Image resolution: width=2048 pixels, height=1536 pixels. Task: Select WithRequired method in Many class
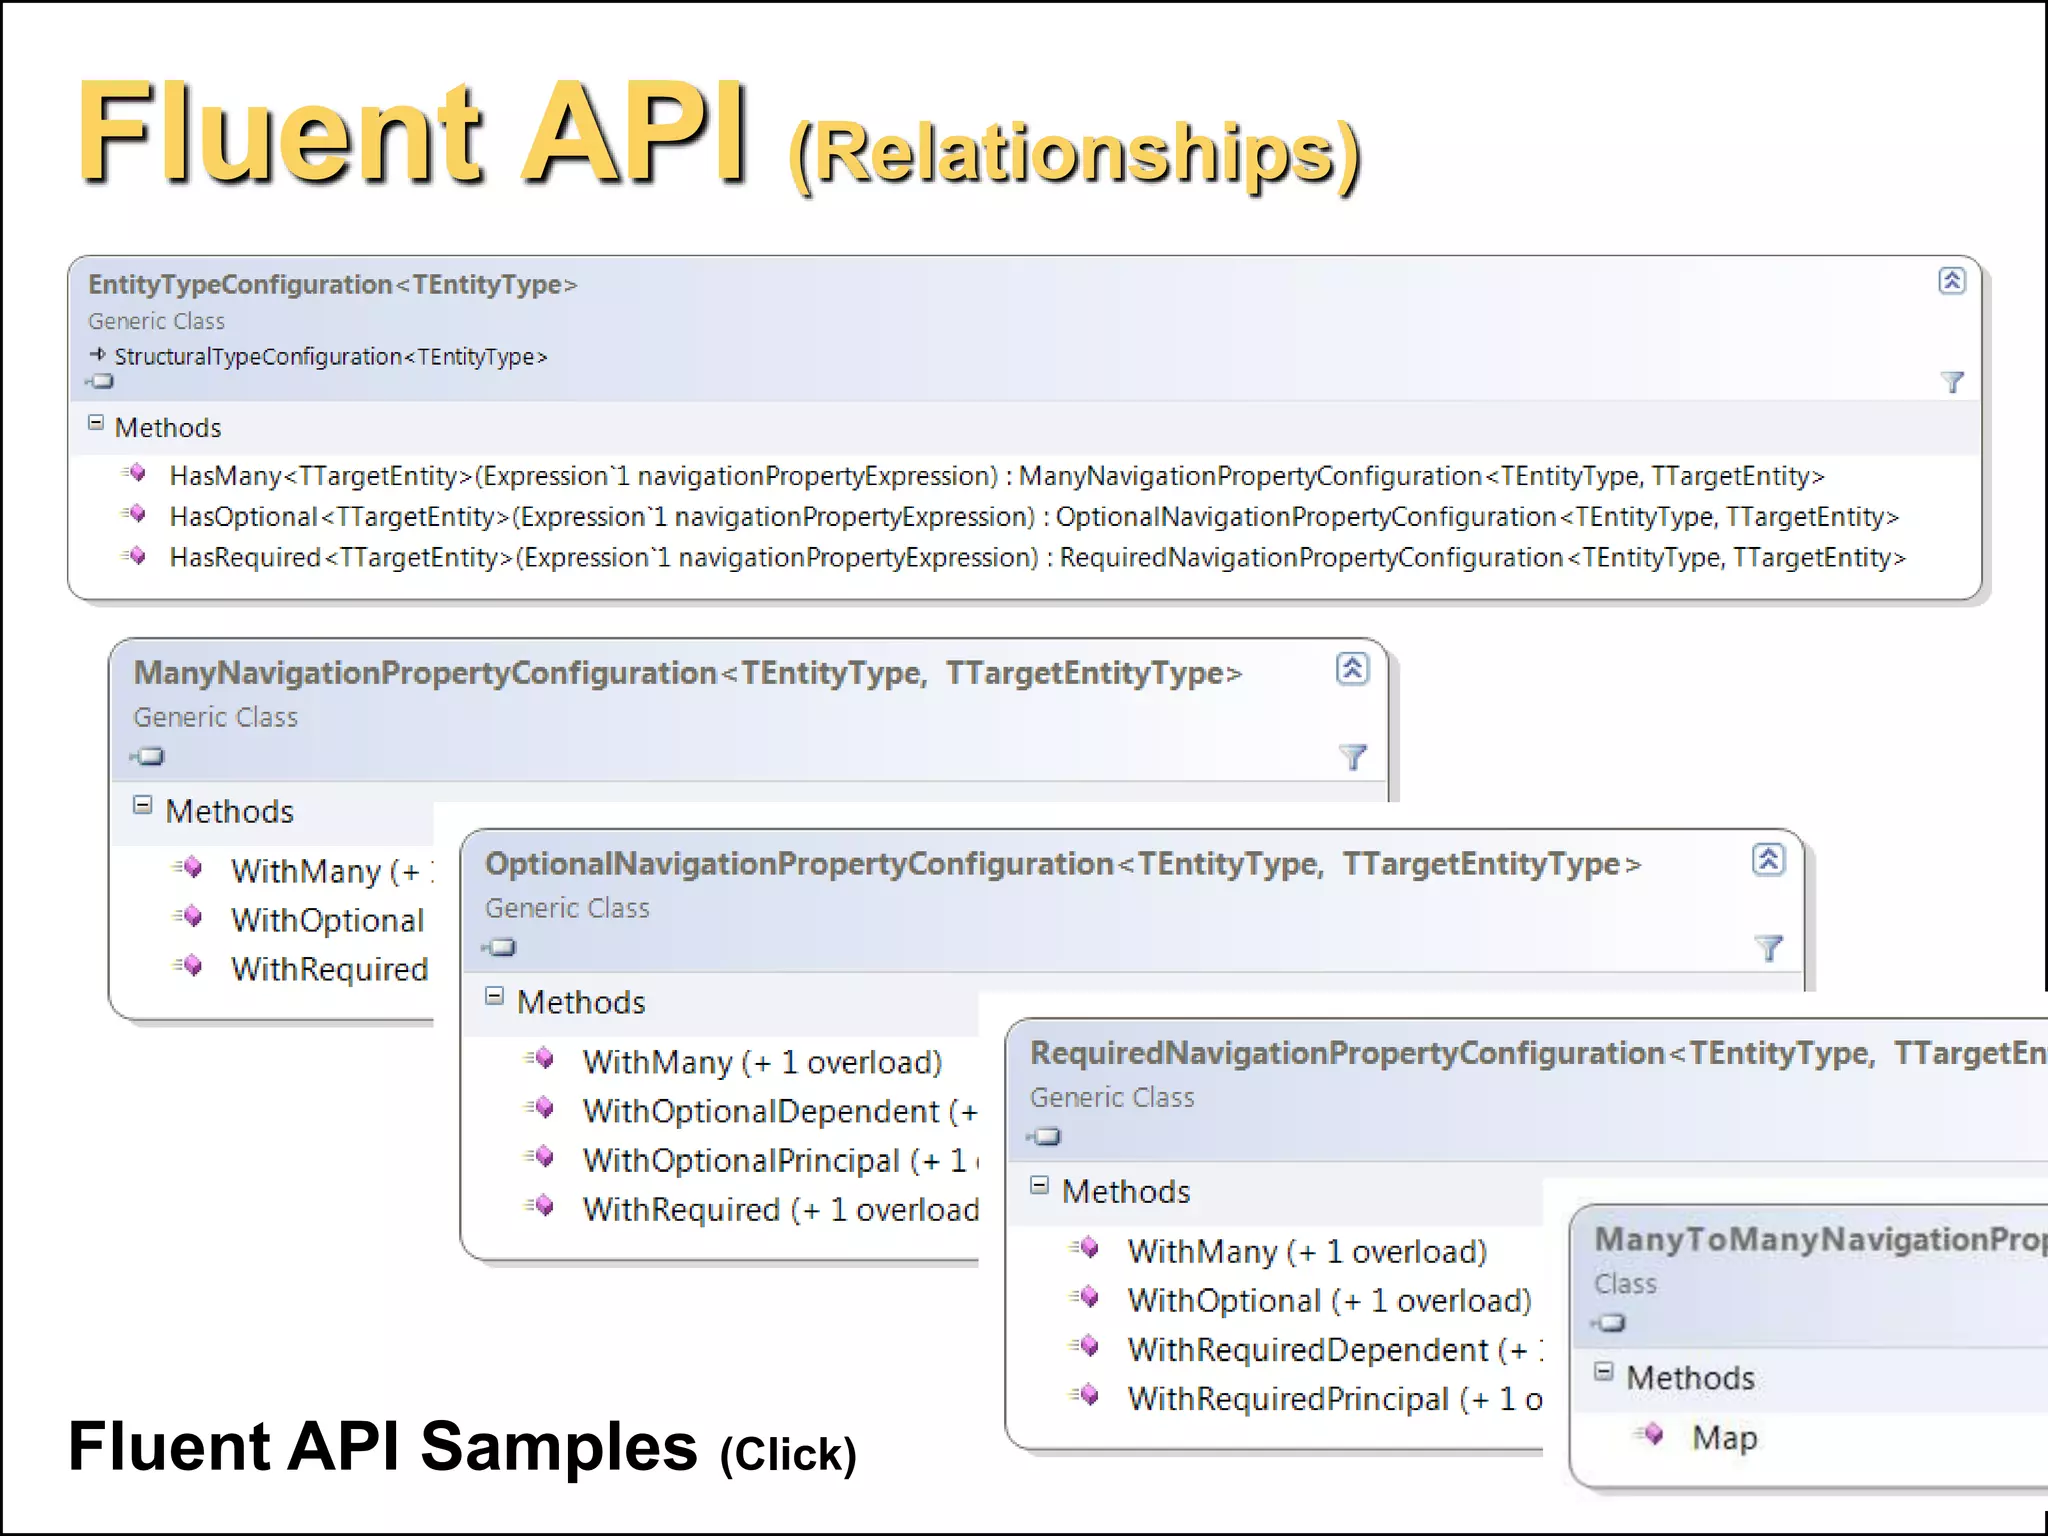[x=329, y=969]
